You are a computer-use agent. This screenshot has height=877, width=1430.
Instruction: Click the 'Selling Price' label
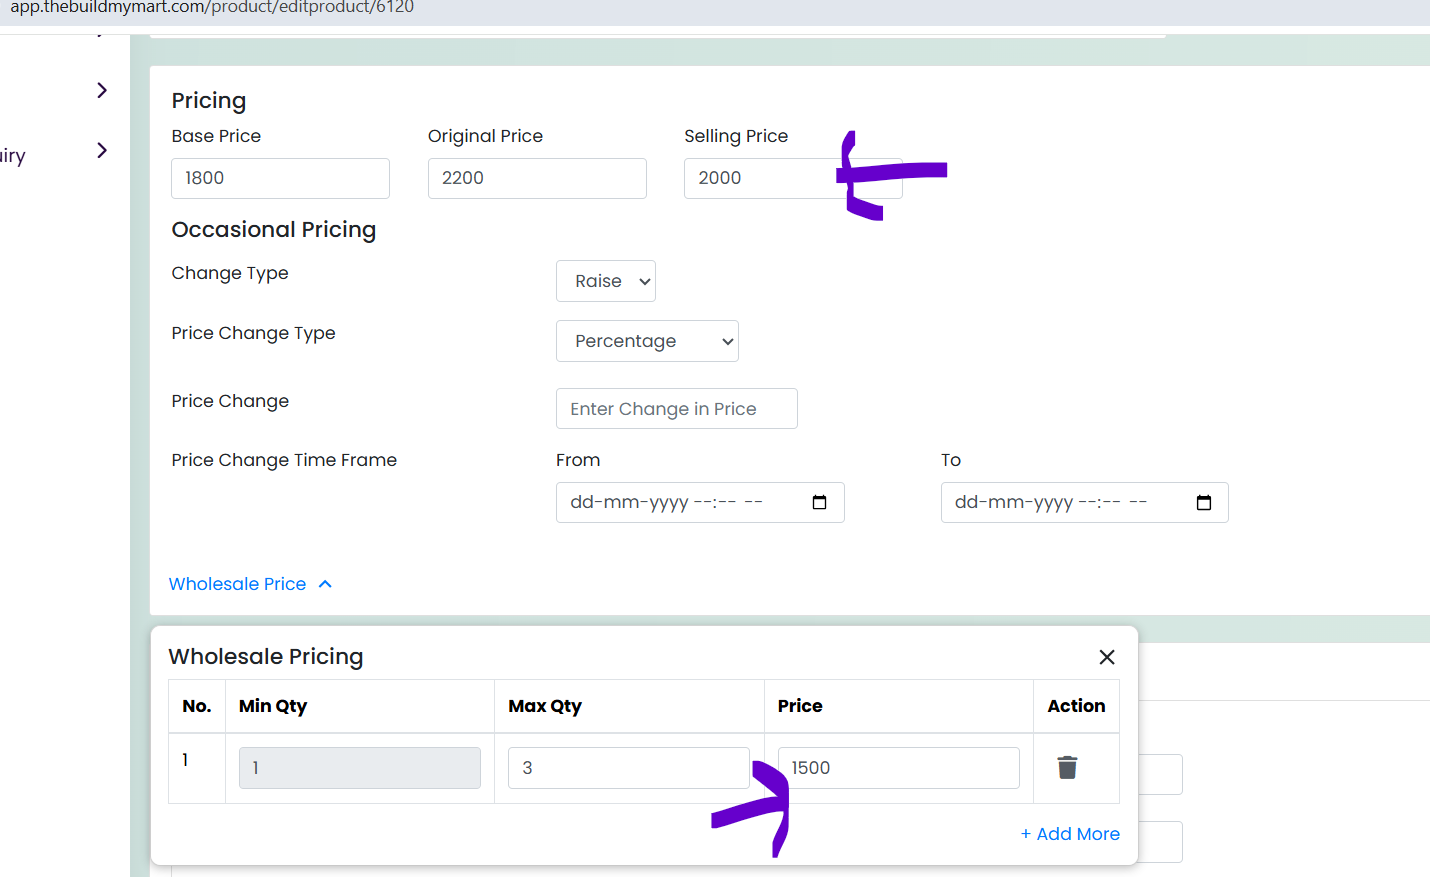tap(736, 136)
